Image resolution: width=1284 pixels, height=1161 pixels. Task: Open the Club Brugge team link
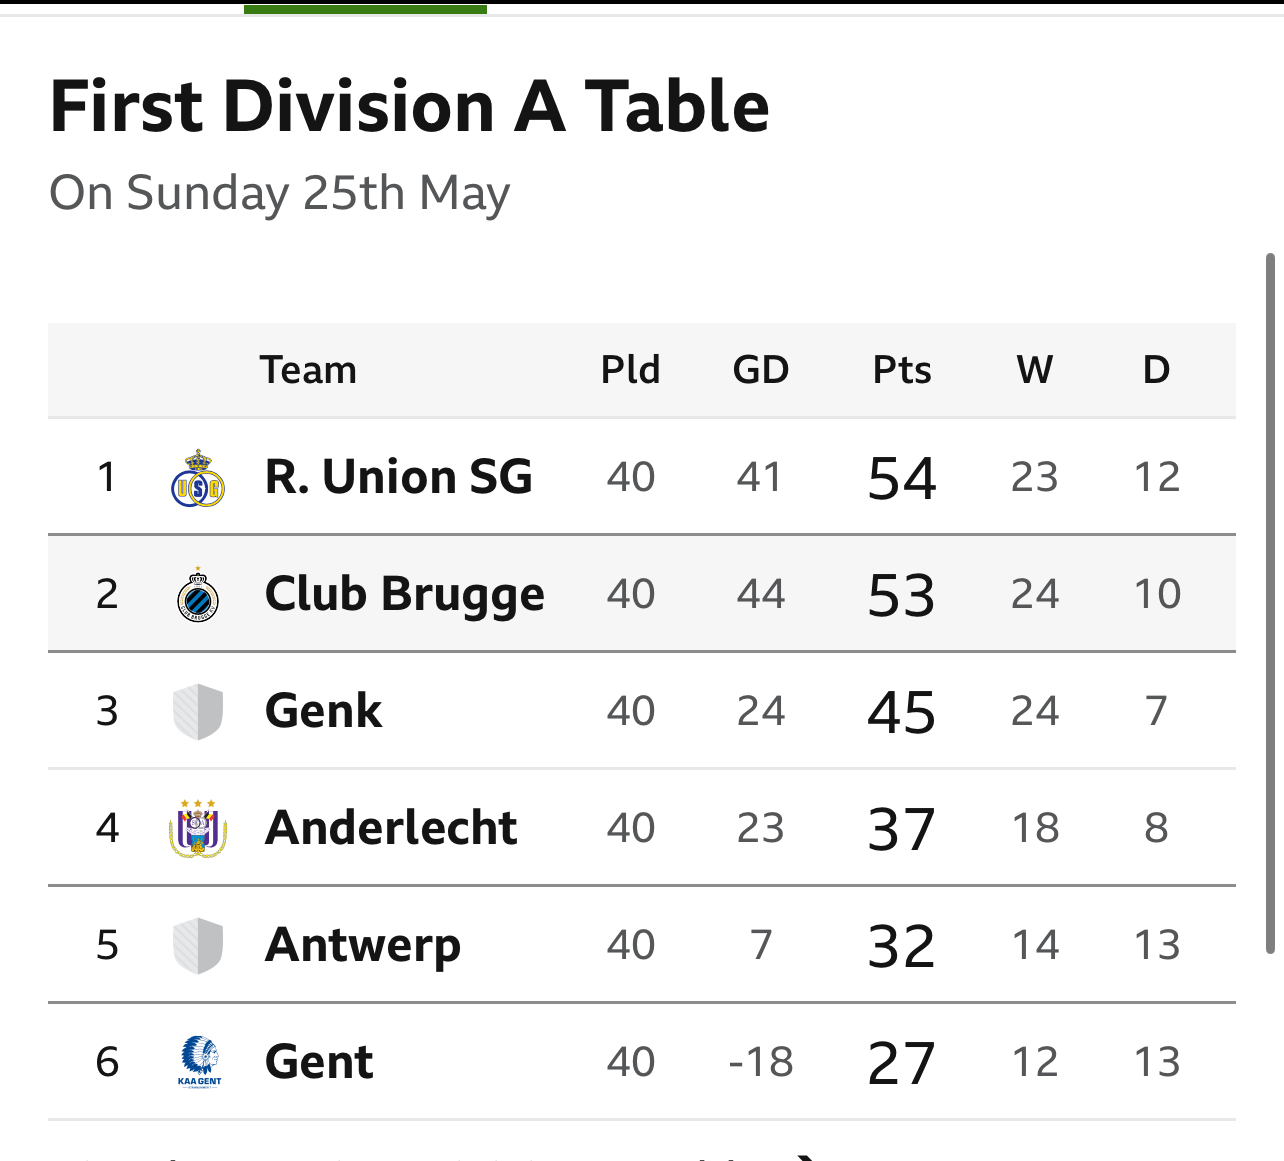pos(404,595)
